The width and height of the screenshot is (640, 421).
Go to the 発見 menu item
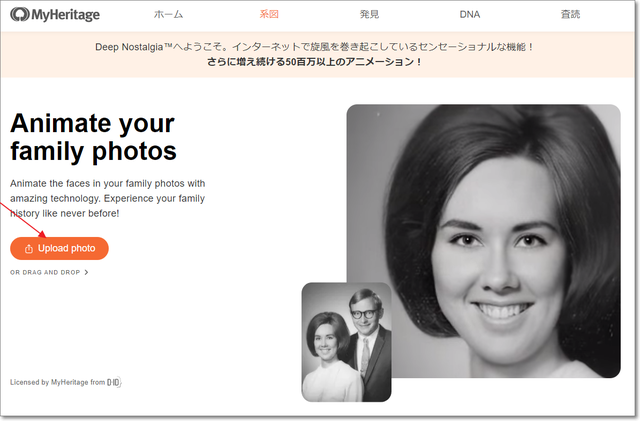coord(369,15)
